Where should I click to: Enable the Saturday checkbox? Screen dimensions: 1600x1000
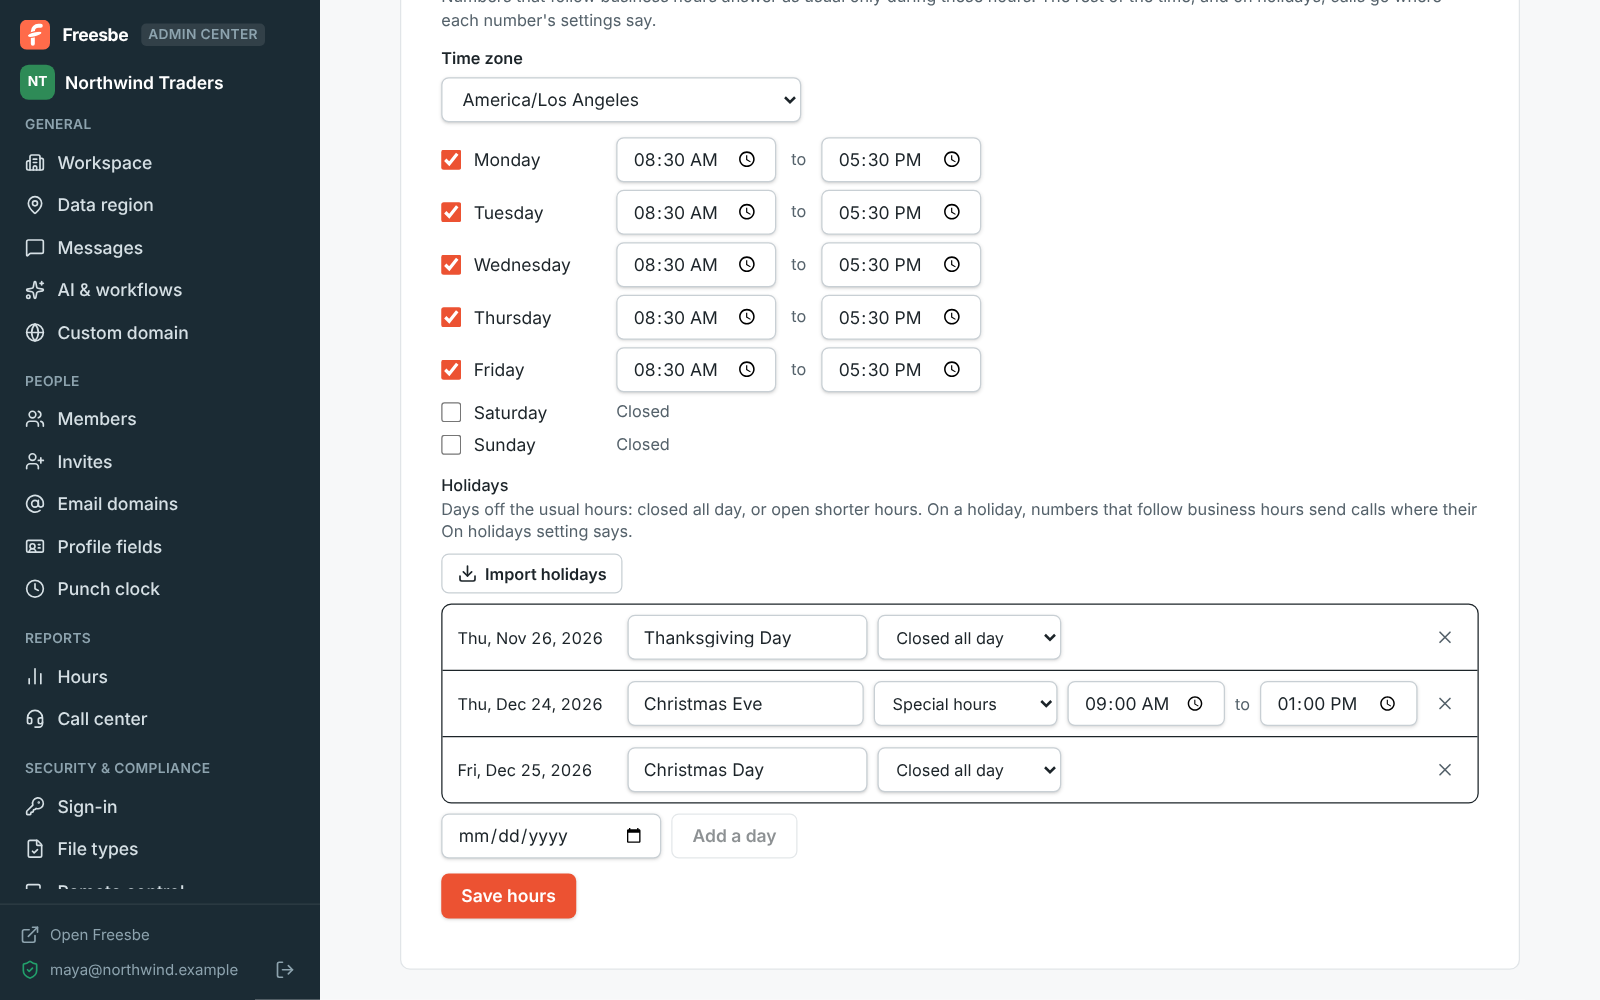[x=451, y=412]
